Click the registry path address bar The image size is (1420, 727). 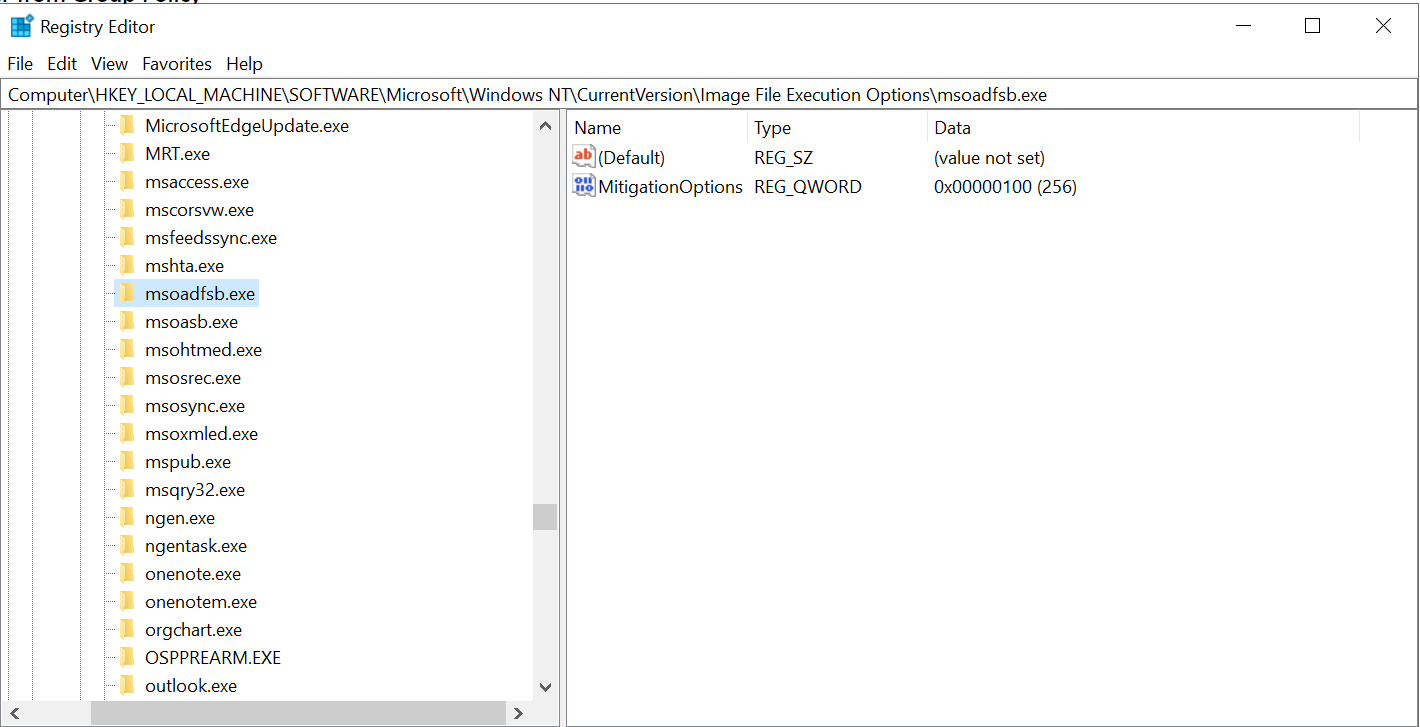pos(709,95)
